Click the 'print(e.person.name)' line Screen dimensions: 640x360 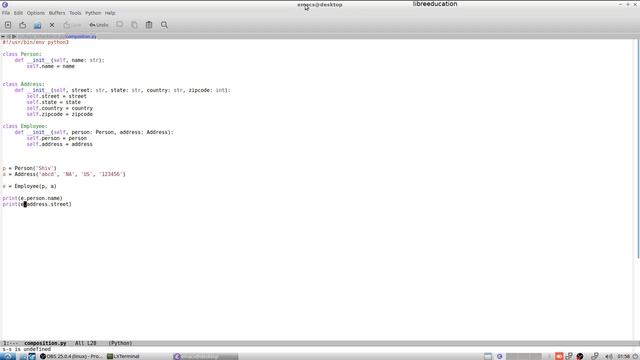(33, 198)
